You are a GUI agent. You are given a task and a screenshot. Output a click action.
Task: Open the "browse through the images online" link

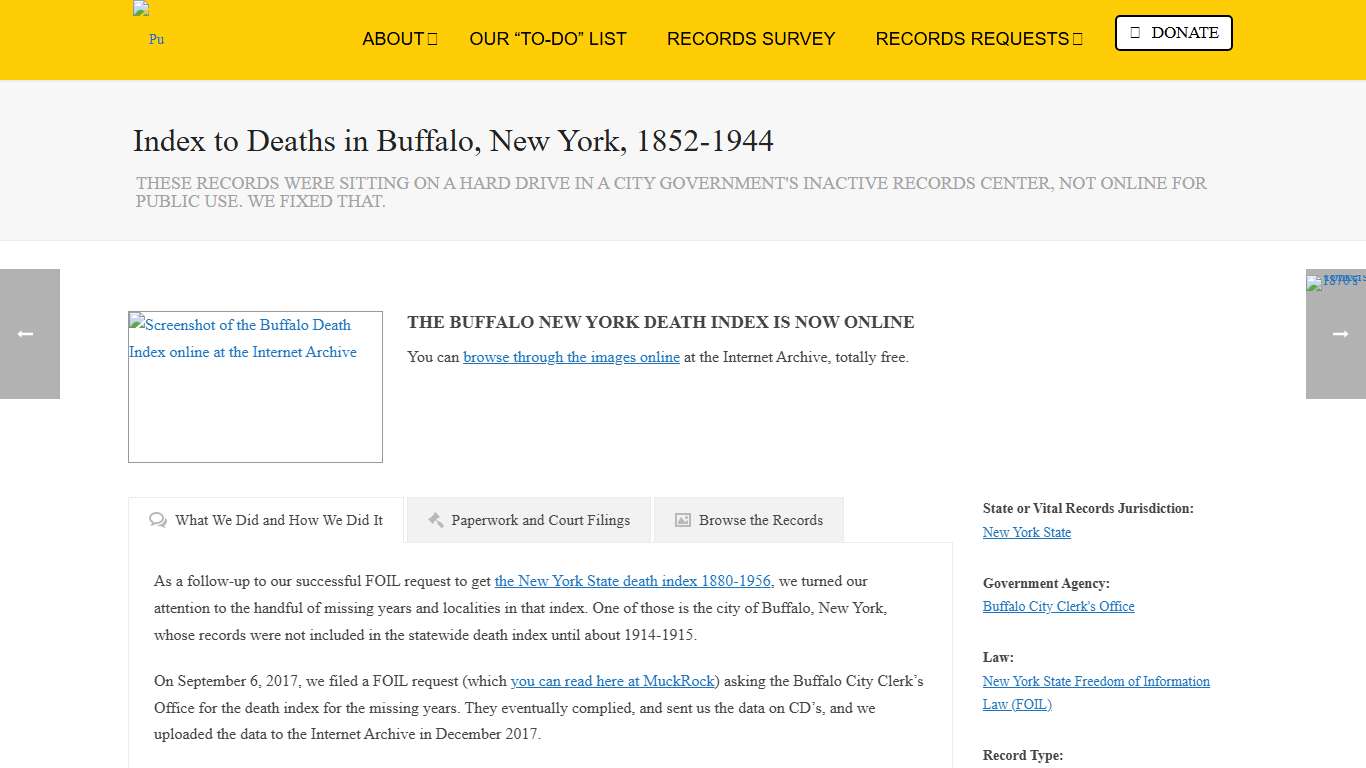tap(571, 357)
